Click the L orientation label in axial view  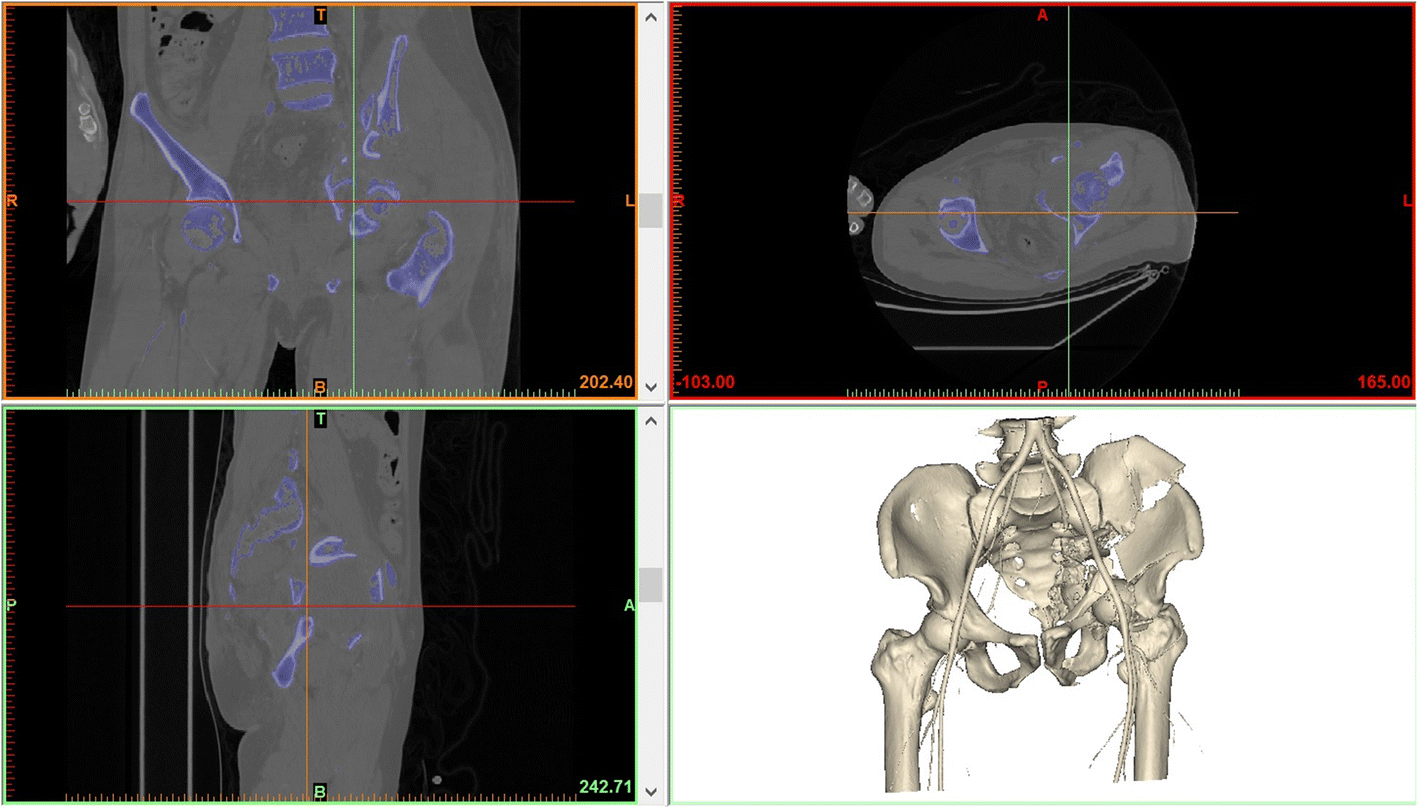[1407, 201]
